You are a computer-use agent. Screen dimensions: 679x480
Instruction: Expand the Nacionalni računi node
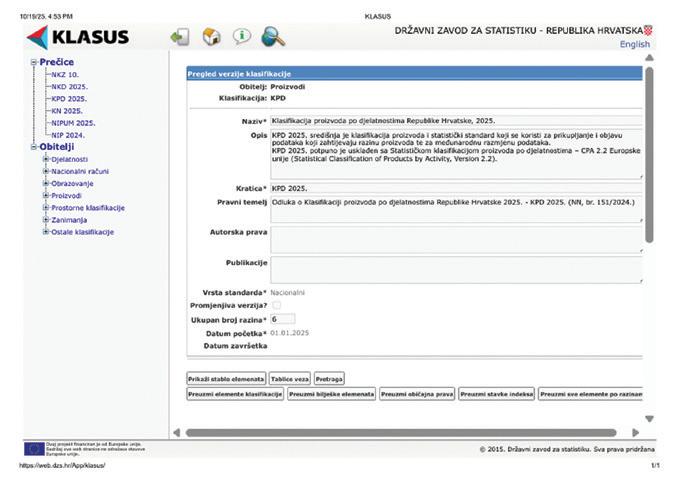[45, 172]
